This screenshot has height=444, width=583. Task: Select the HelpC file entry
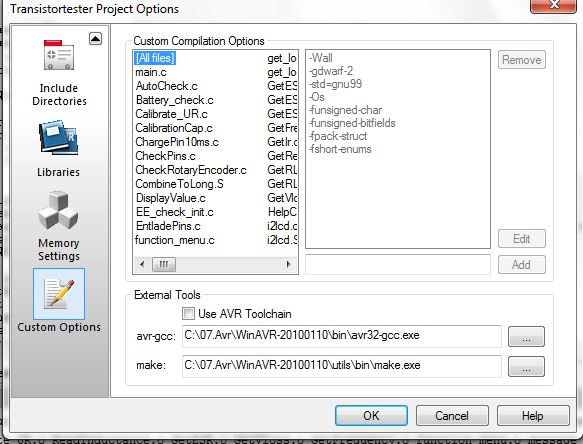click(x=282, y=212)
